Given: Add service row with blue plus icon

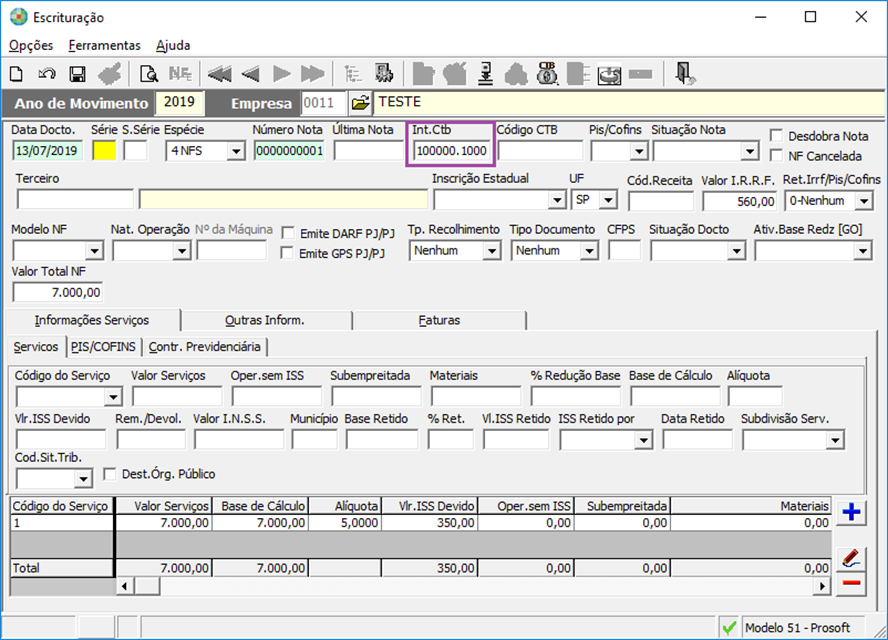Looking at the screenshot, I should (x=851, y=512).
